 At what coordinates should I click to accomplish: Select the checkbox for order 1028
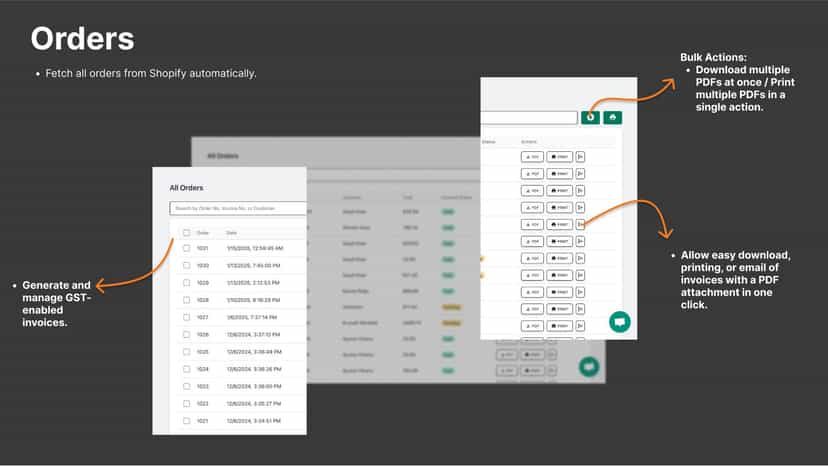pos(186,300)
